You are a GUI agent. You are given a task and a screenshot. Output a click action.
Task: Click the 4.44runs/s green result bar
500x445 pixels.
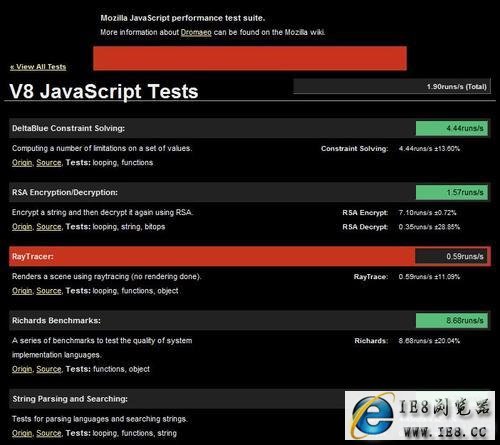point(452,128)
